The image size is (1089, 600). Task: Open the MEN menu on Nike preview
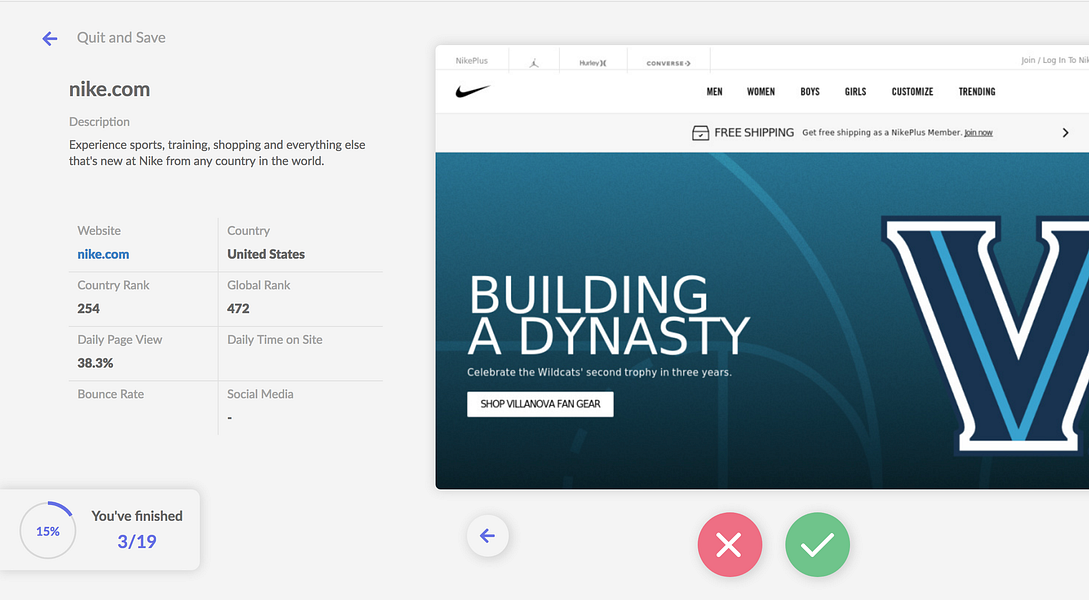coord(714,92)
